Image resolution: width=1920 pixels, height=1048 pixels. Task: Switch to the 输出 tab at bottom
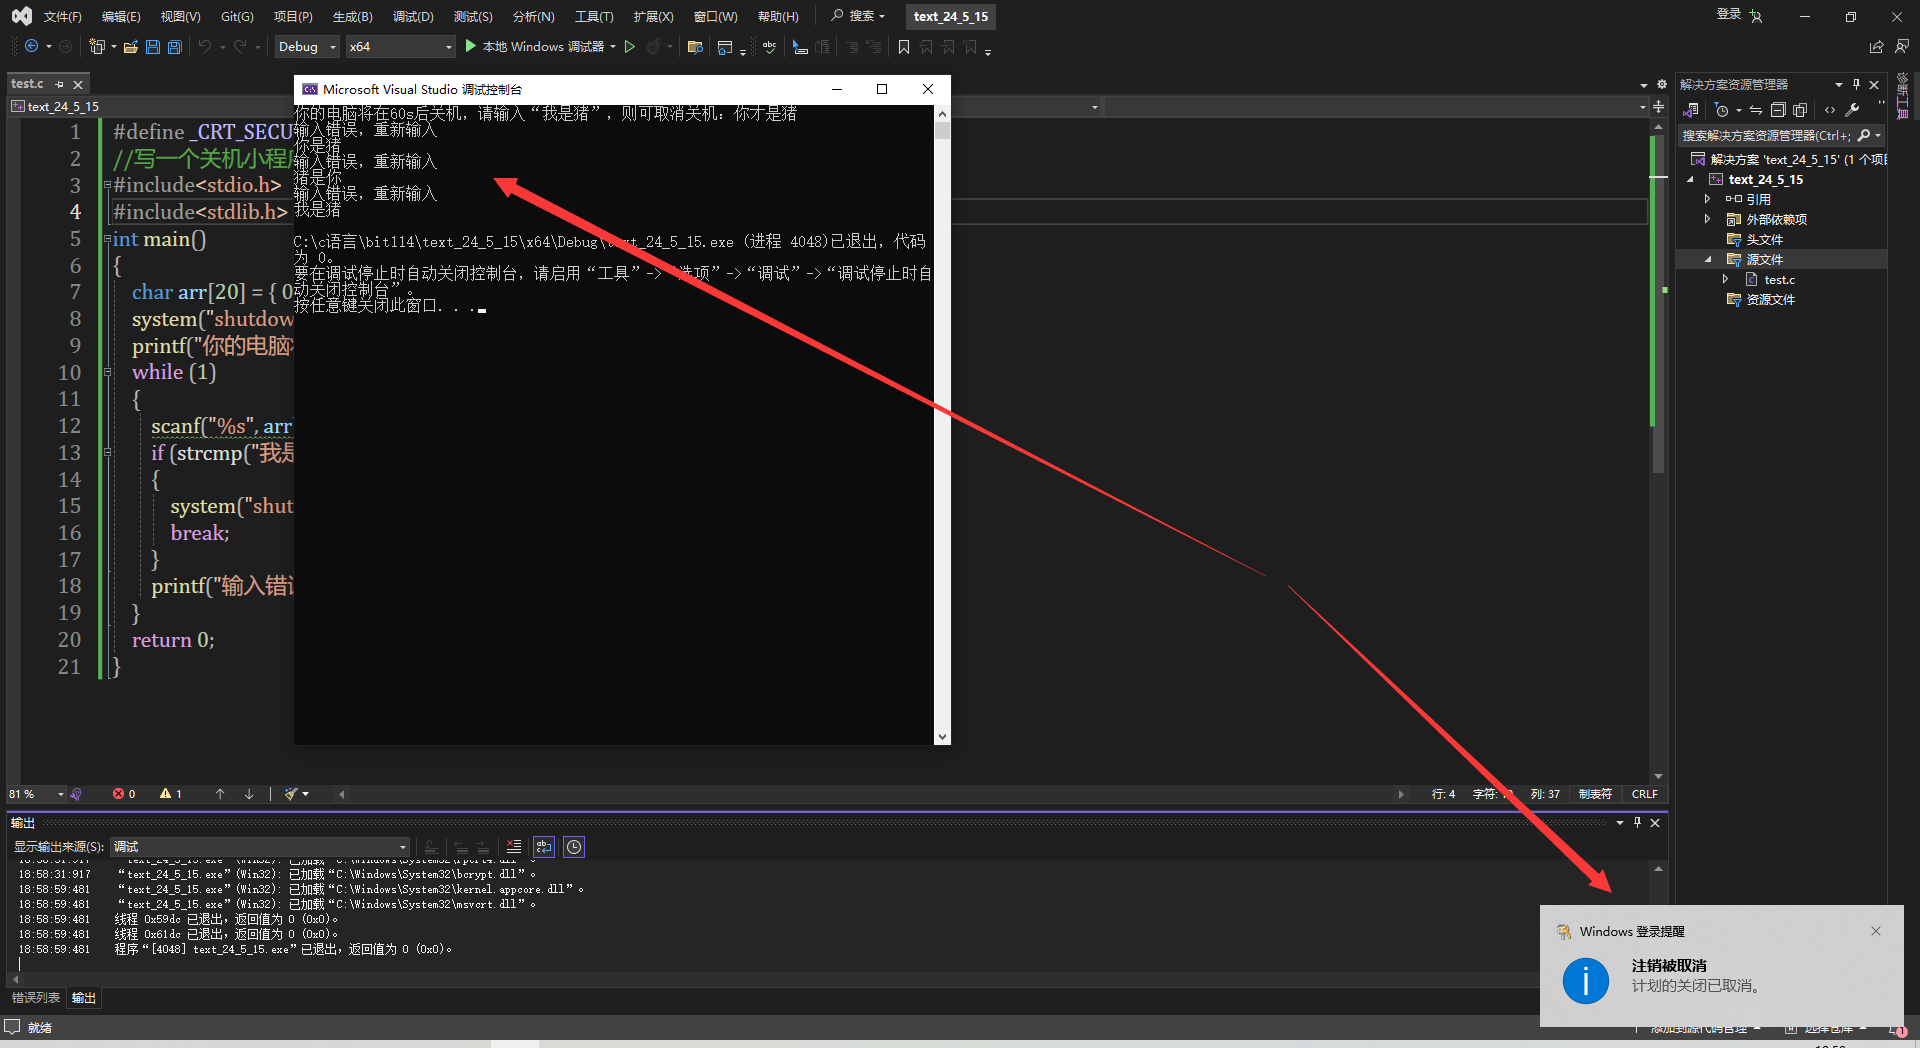84,998
